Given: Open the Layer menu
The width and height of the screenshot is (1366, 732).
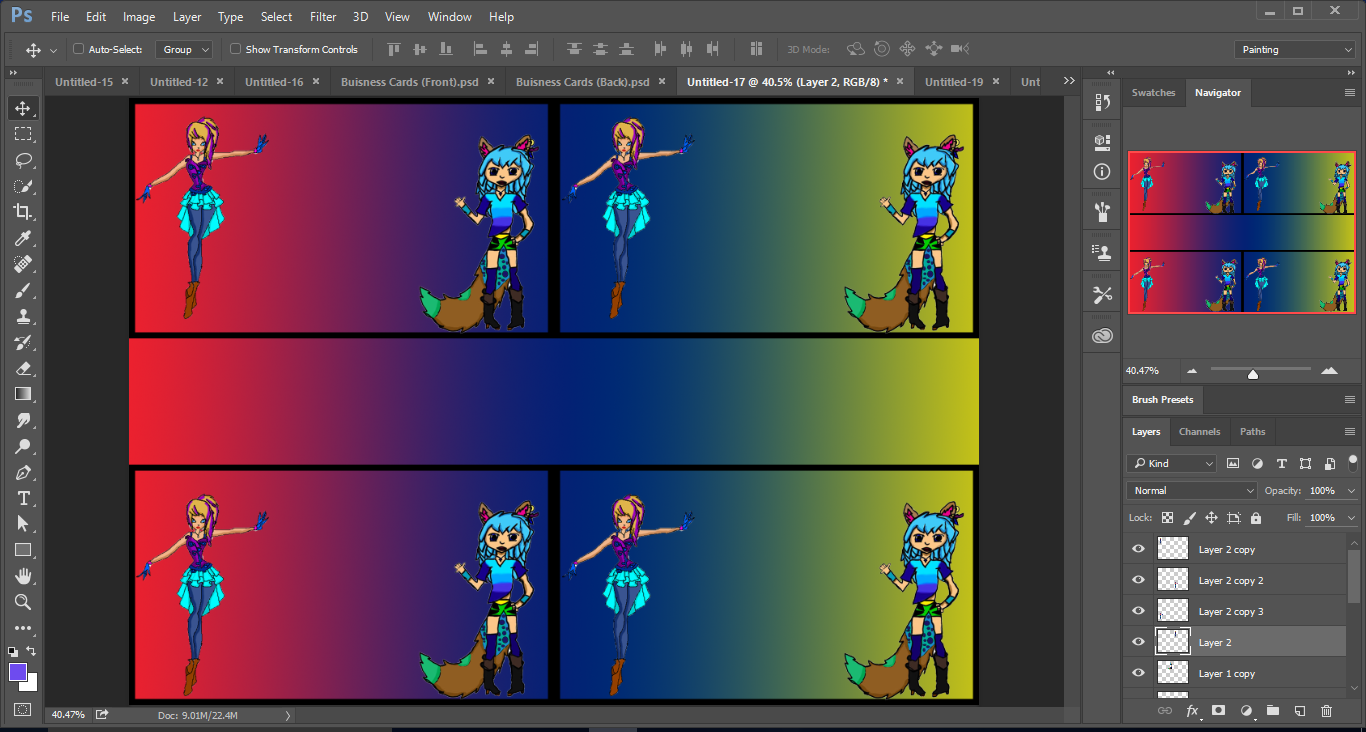Looking at the screenshot, I should coord(187,17).
